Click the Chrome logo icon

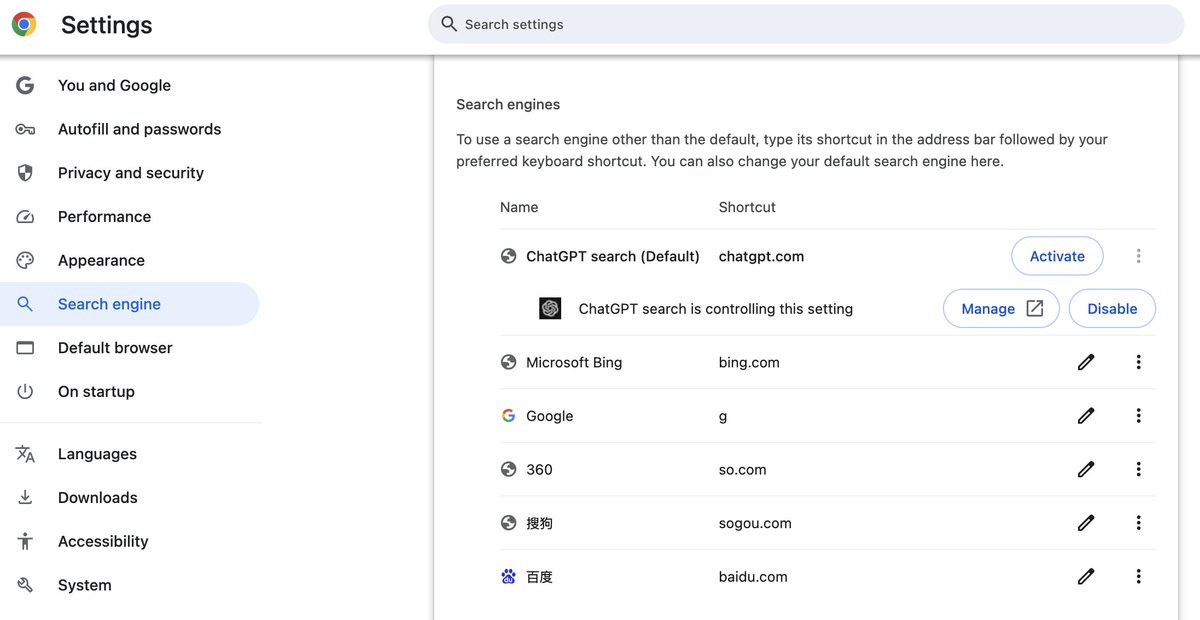coord(24,25)
